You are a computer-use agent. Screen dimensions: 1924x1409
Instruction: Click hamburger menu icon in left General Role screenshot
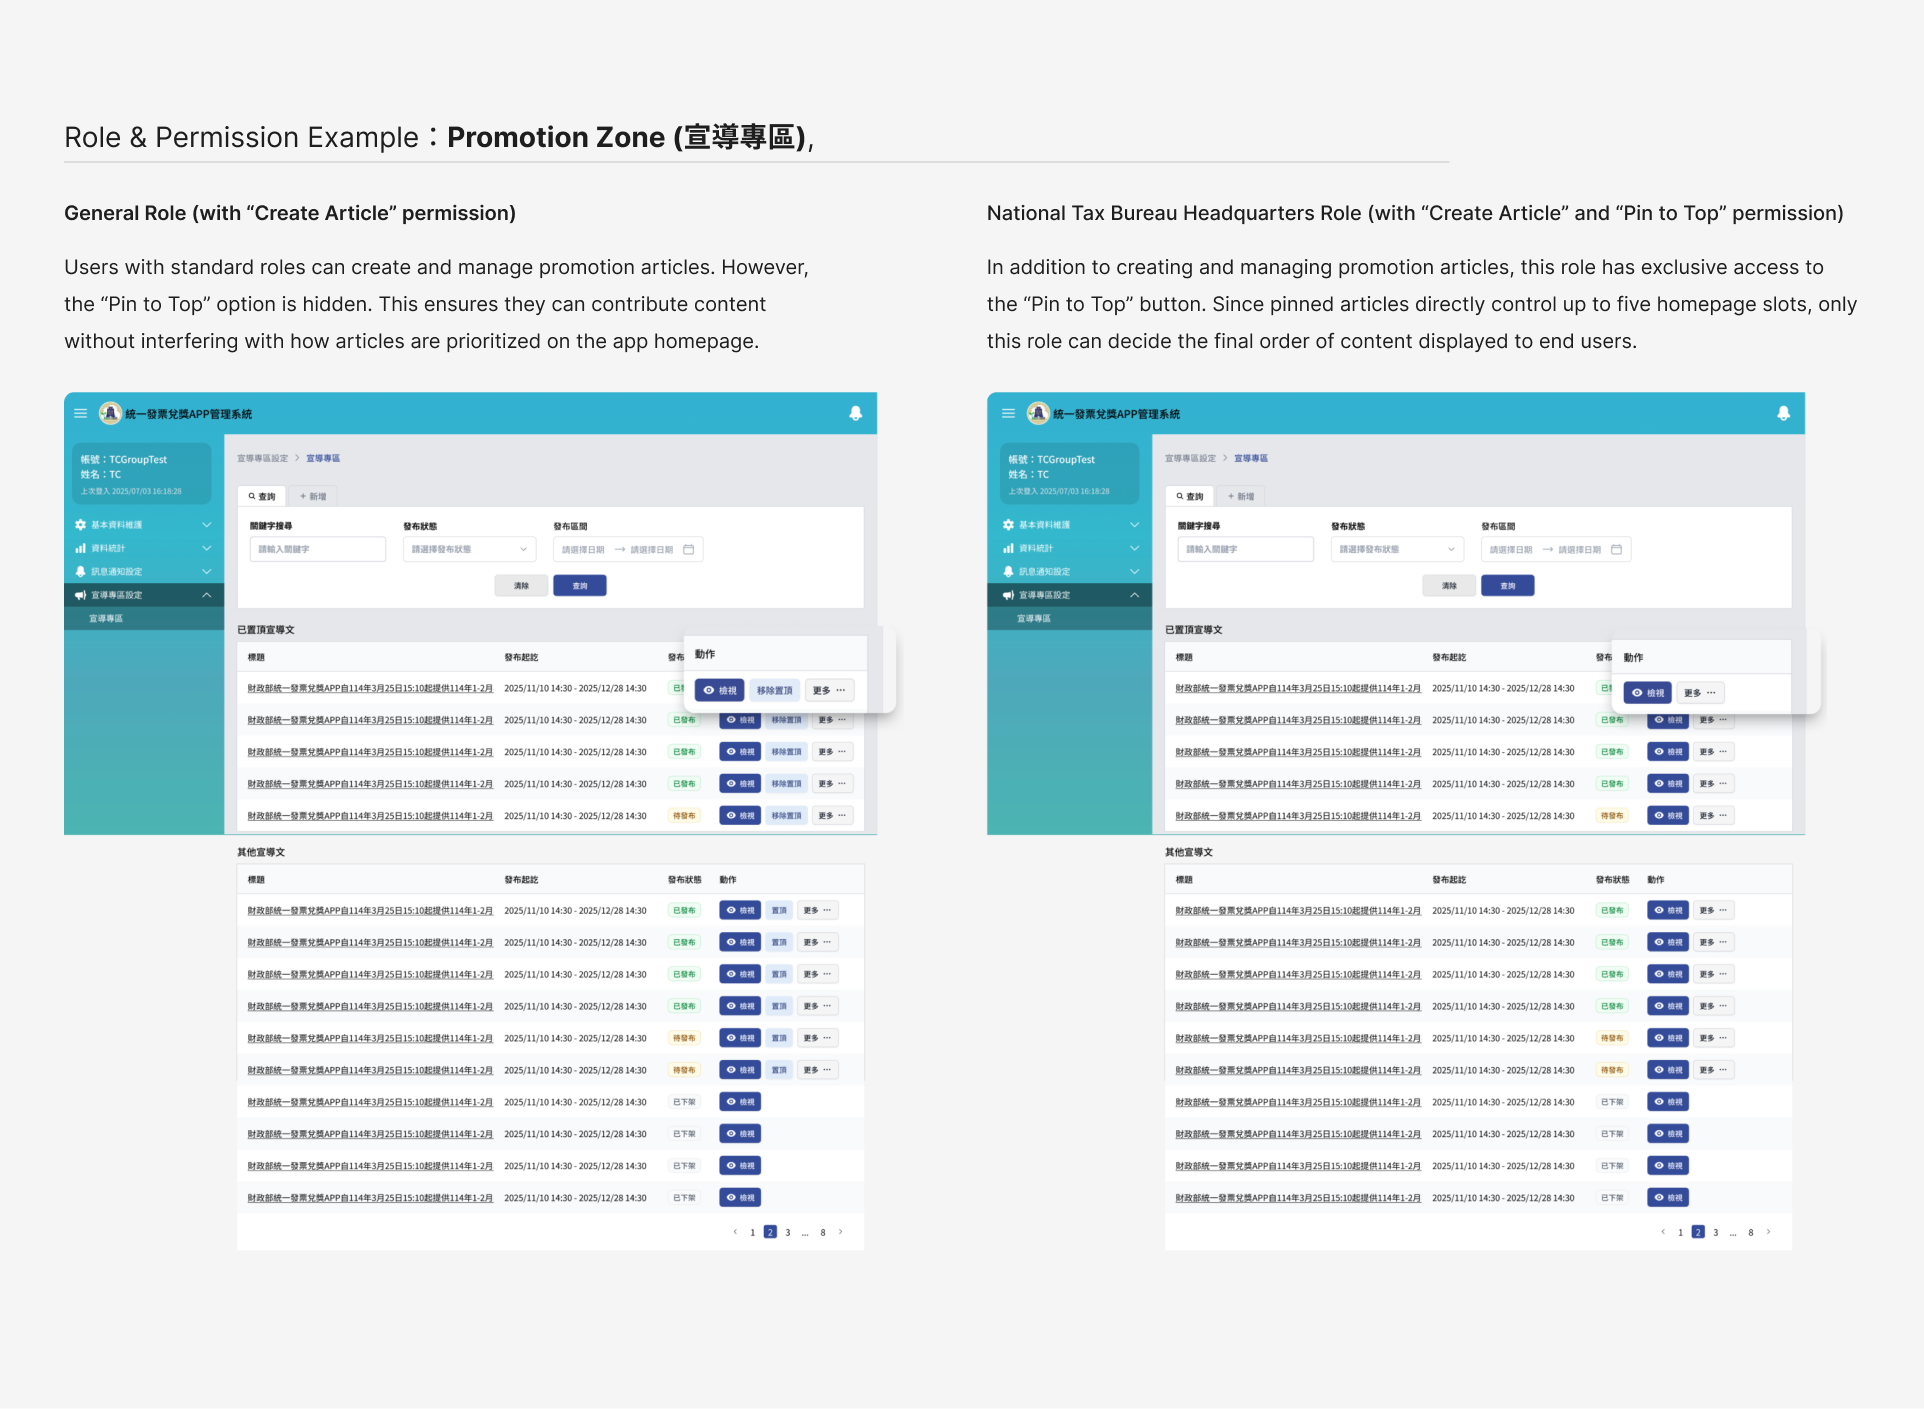pyautogui.click(x=81, y=413)
